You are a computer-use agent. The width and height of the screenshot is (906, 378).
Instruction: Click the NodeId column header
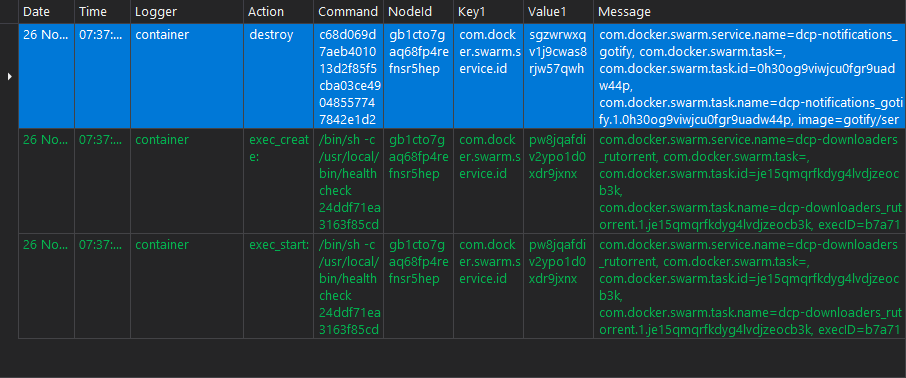pyautogui.click(x=418, y=12)
